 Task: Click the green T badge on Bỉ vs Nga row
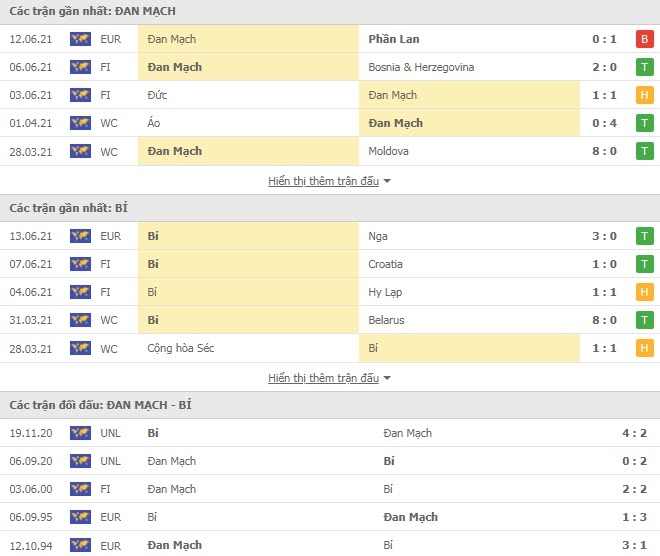click(644, 236)
